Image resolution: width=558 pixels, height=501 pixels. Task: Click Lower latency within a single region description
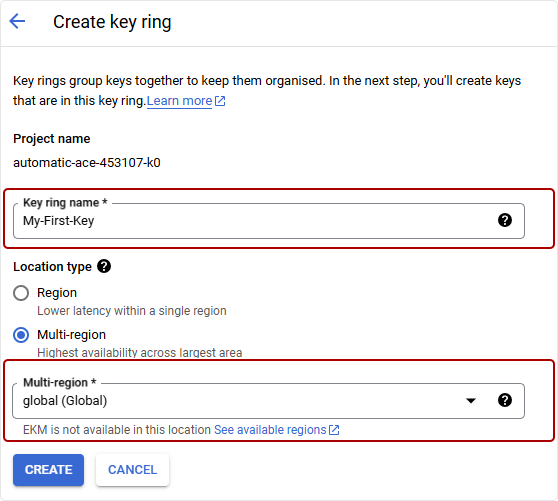(132, 311)
